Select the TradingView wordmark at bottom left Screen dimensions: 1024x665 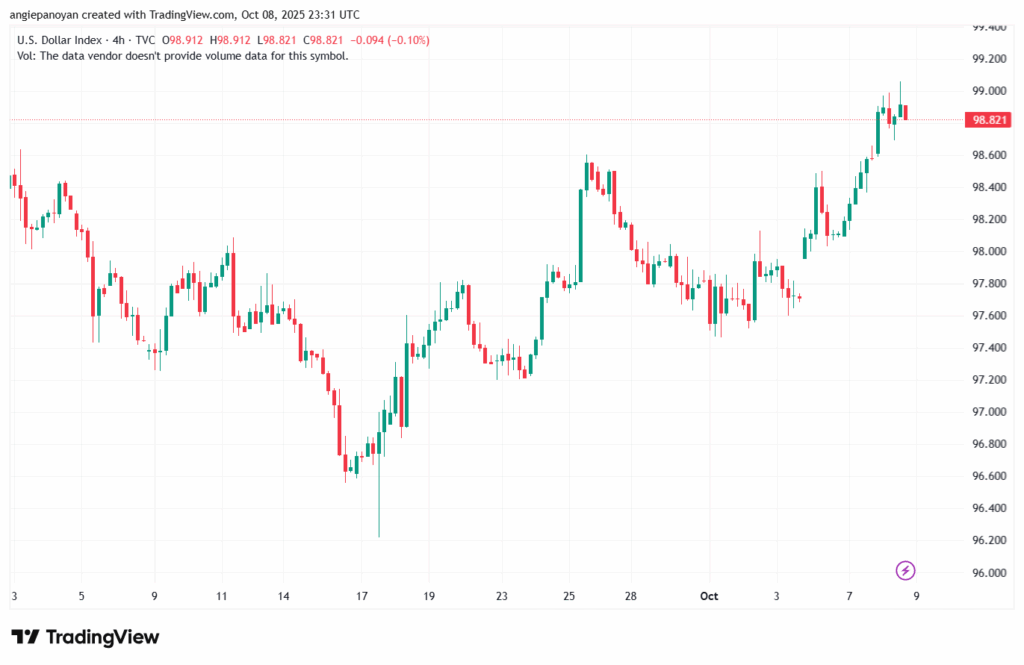click(105, 636)
